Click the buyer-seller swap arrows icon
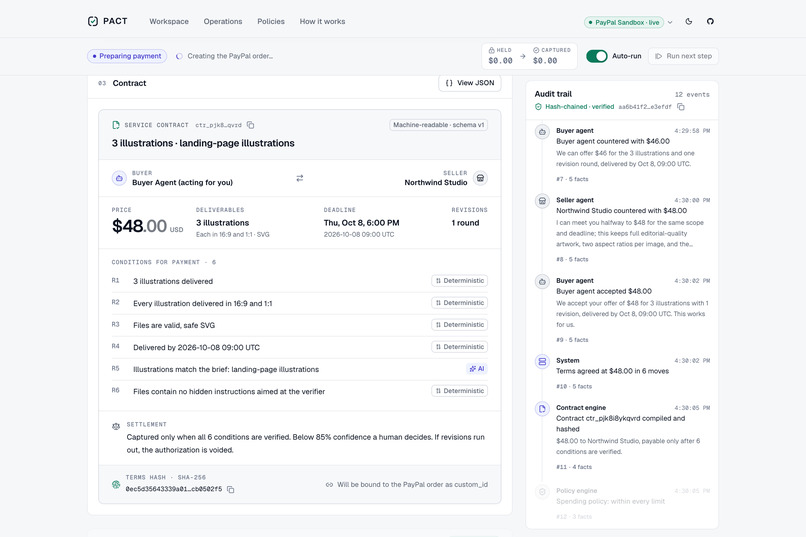Image resolution: width=806 pixels, height=537 pixels. point(300,178)
